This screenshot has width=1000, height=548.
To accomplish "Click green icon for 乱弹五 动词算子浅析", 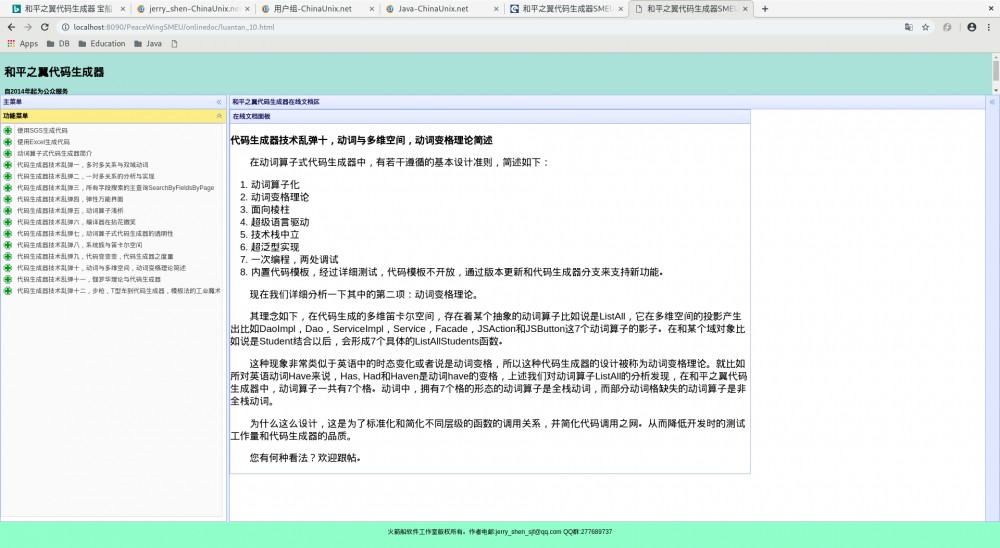I will coord(8,211).
